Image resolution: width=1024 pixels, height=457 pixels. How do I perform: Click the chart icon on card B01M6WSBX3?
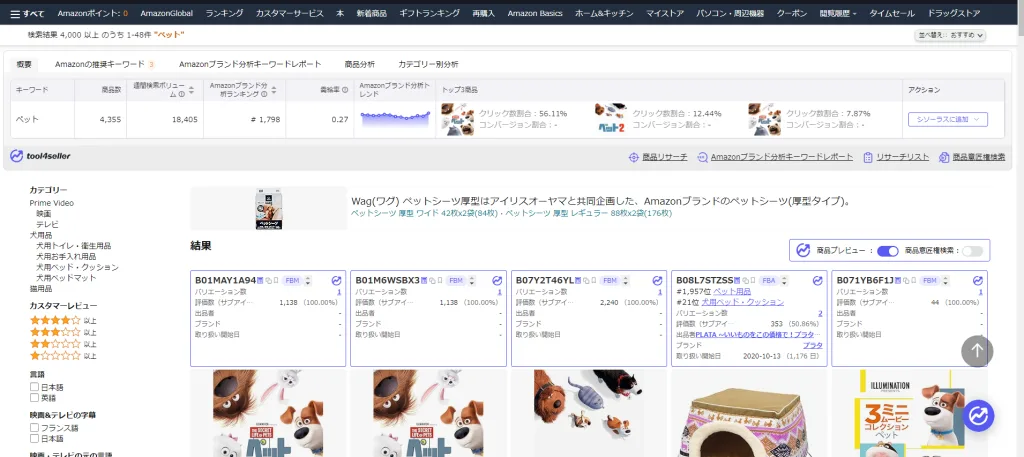coord(497,281)
